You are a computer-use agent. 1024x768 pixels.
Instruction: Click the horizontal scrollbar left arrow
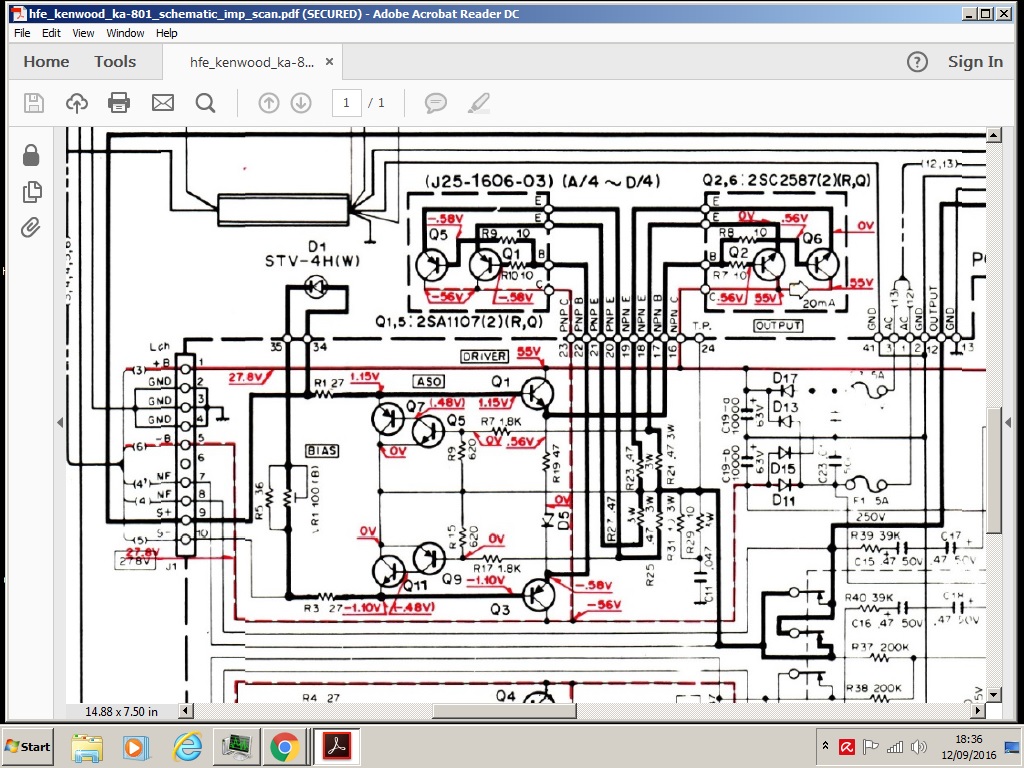(x=186, y=711)
